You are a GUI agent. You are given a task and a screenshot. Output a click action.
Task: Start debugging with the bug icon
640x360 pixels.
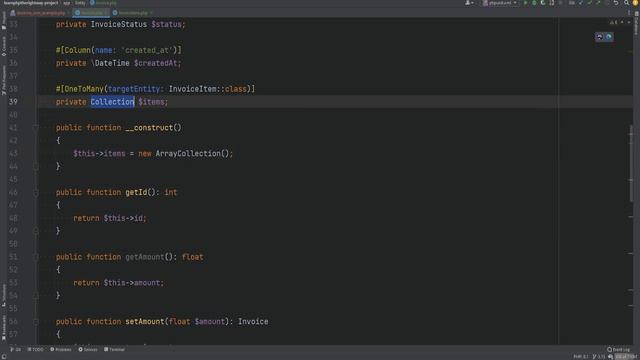click(534, 3)
